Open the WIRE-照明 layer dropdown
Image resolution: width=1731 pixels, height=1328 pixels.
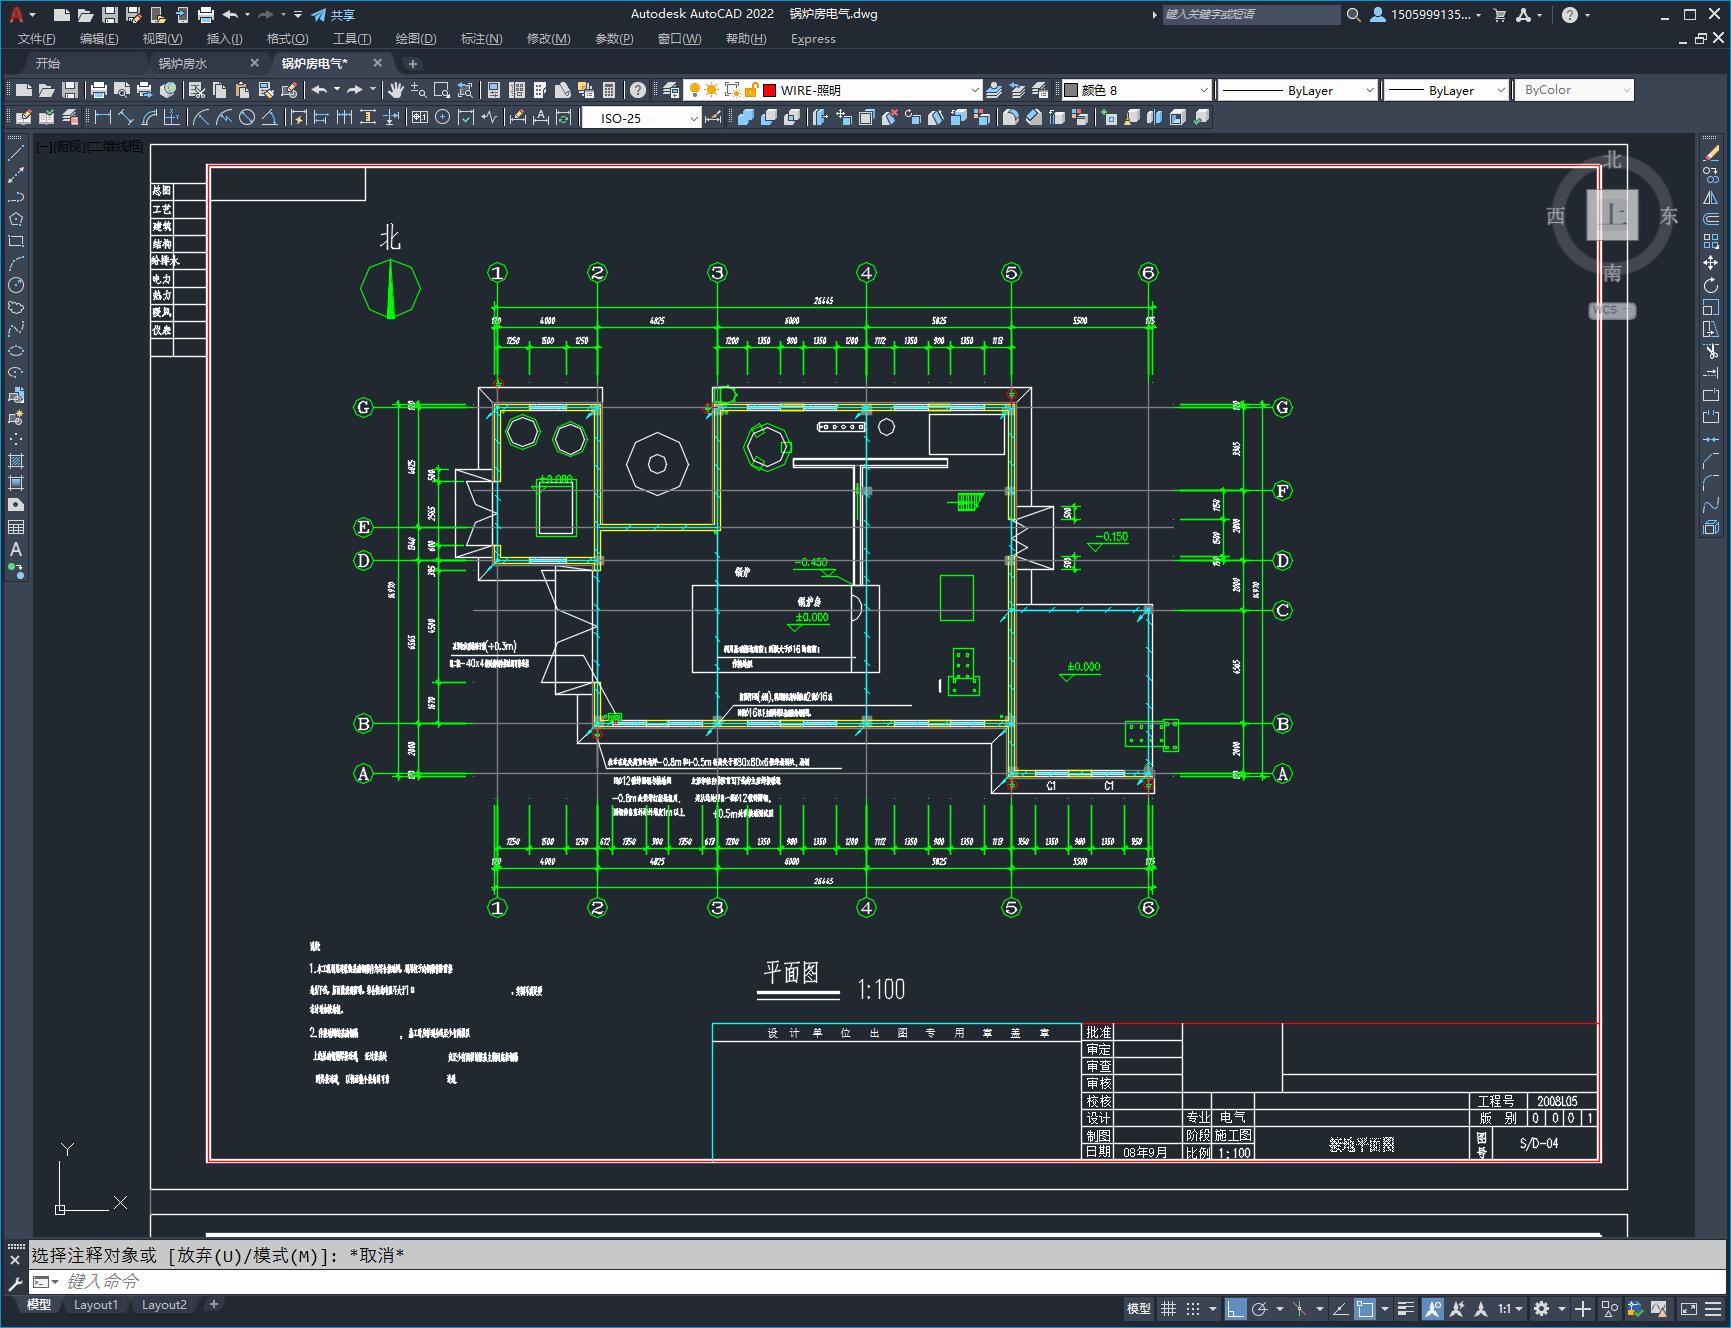tap(975, 90)
